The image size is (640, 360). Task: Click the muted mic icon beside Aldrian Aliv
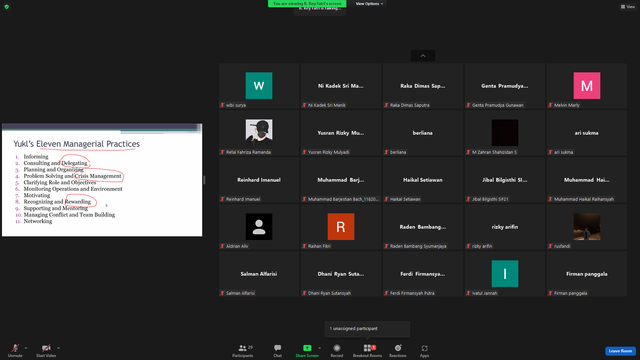coord(222,246)
